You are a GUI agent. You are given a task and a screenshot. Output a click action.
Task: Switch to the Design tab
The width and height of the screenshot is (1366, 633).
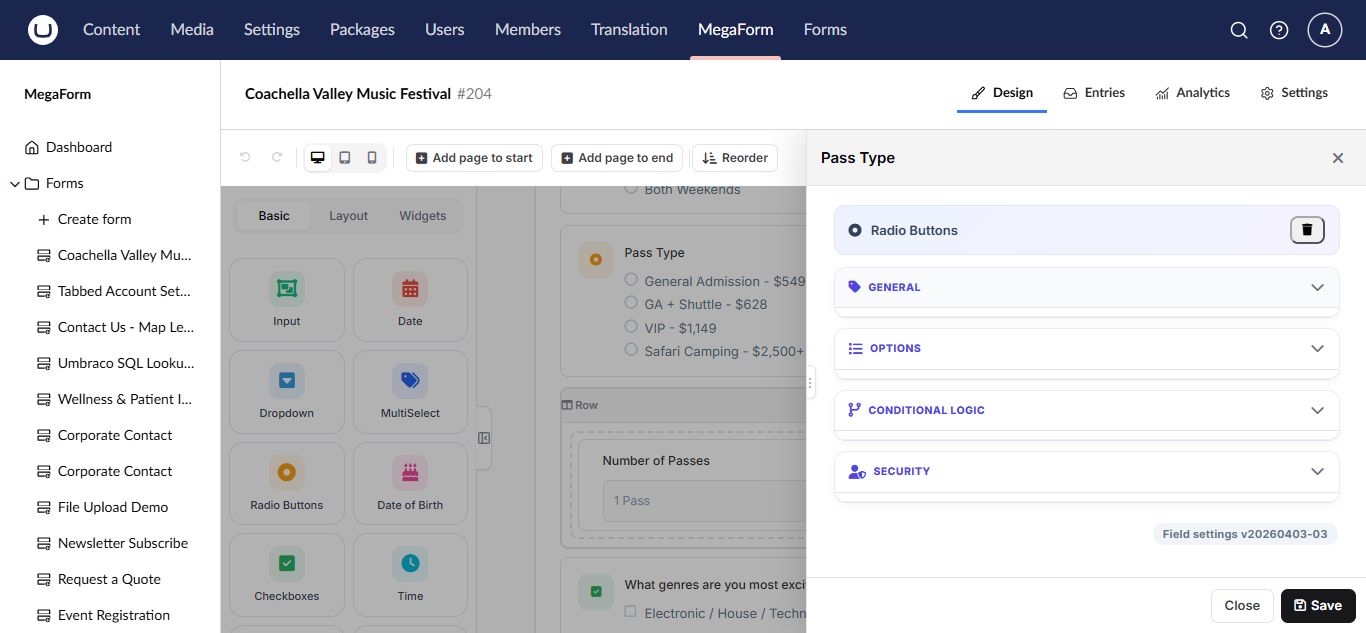click(1002, 93)
